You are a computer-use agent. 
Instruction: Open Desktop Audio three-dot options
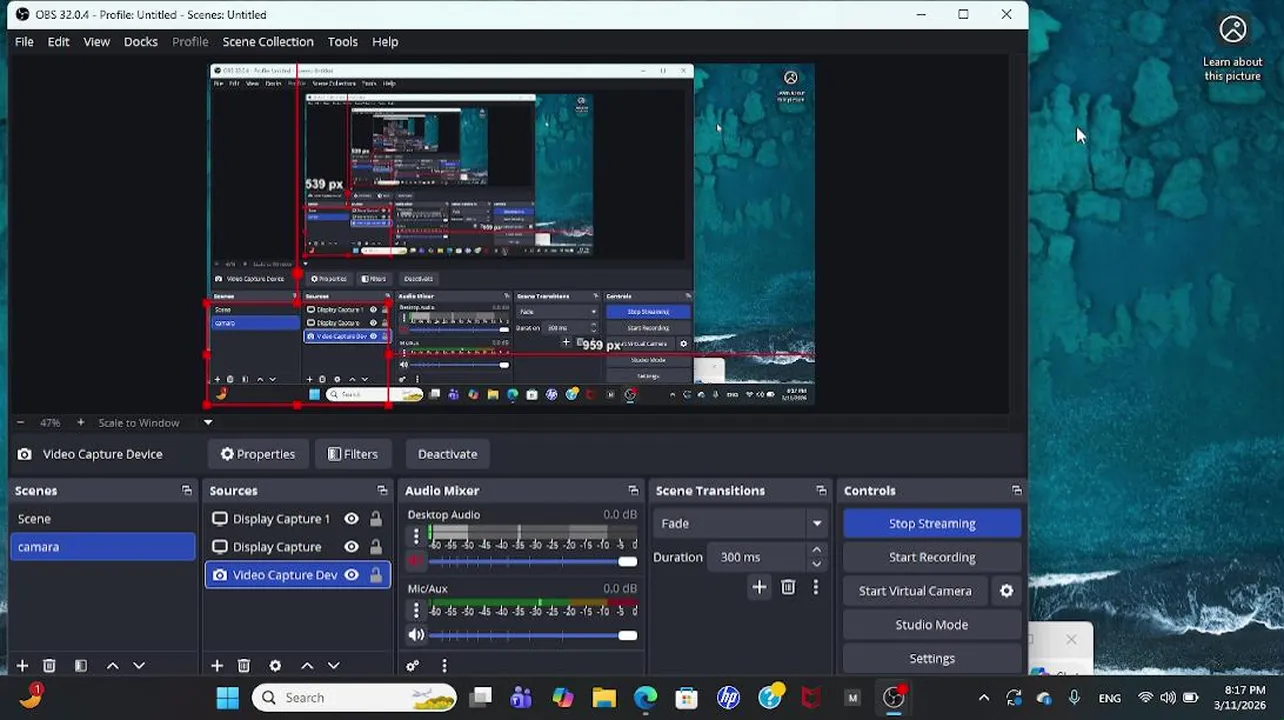416,537
